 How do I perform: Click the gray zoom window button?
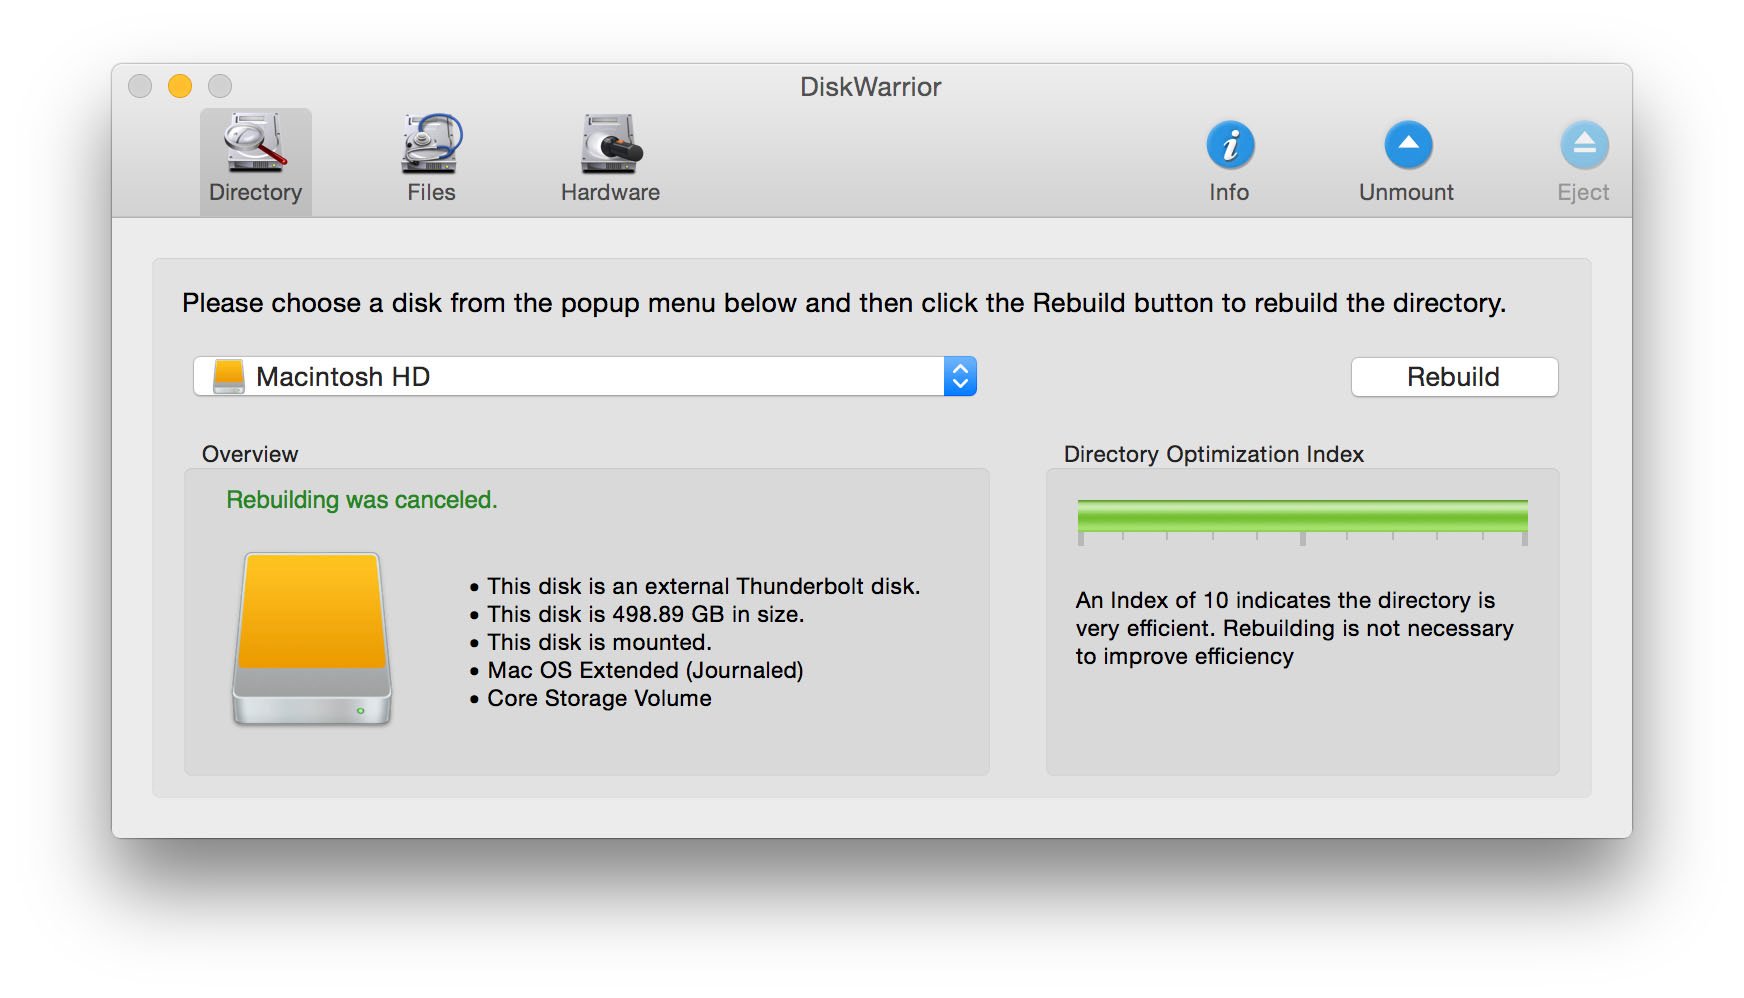[220, 86]
